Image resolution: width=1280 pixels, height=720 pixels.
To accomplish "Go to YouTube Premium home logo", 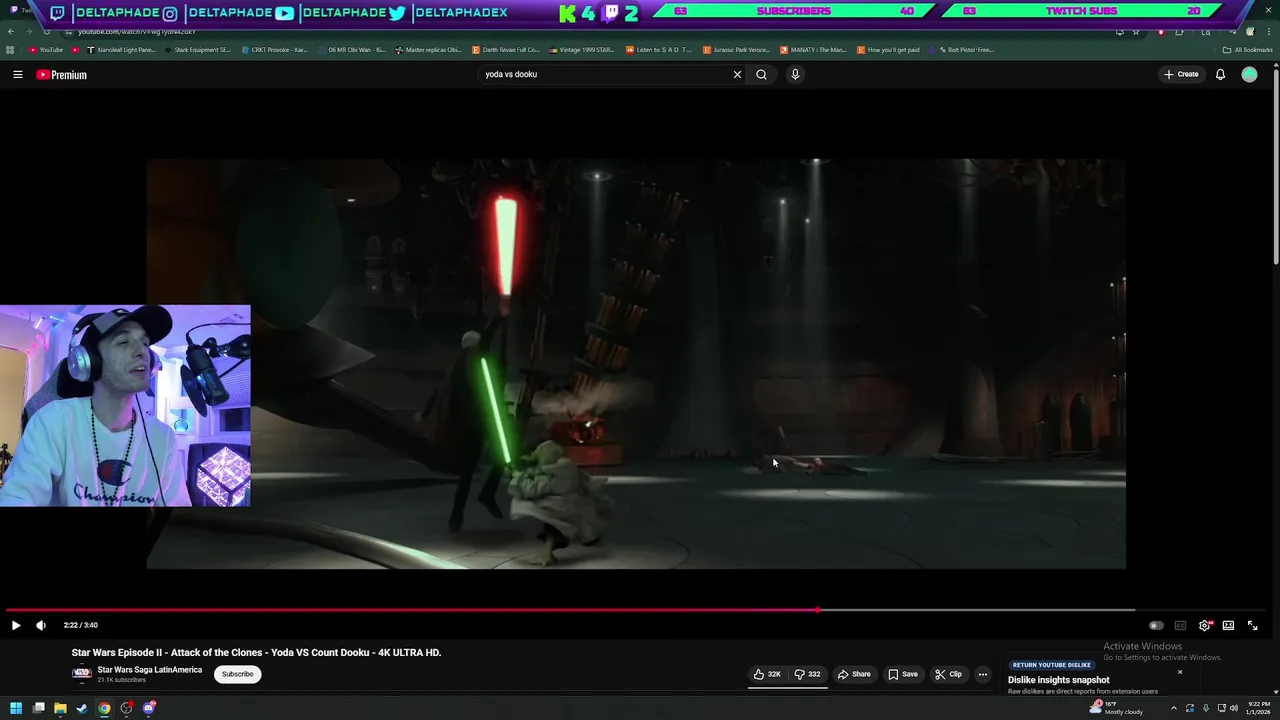I will pyautogui.click(x=62, y=75).
